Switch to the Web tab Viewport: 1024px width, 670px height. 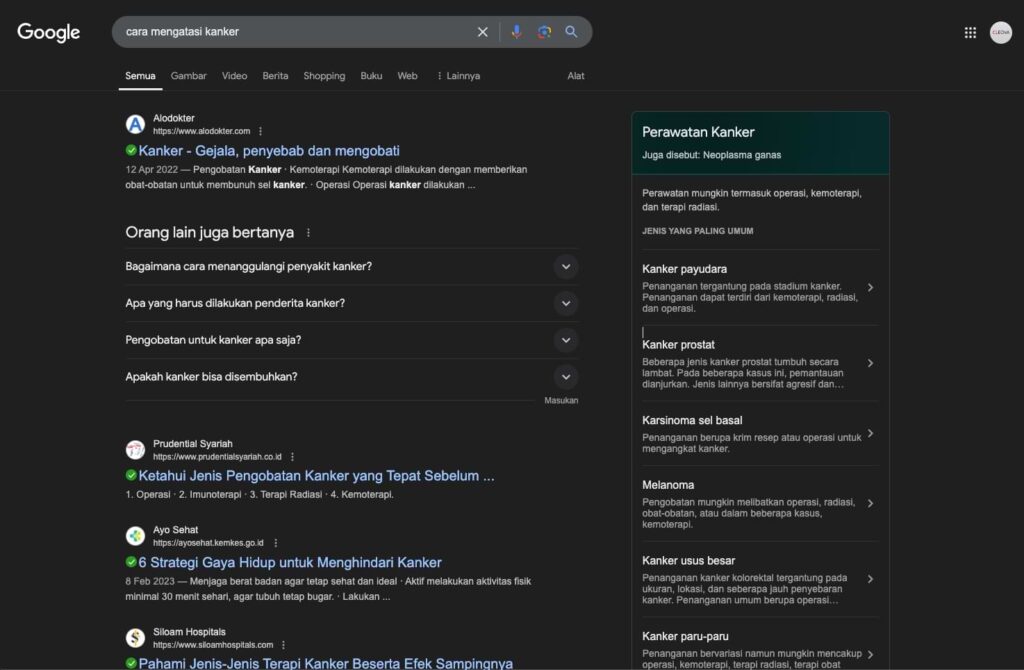coord(408,76)
